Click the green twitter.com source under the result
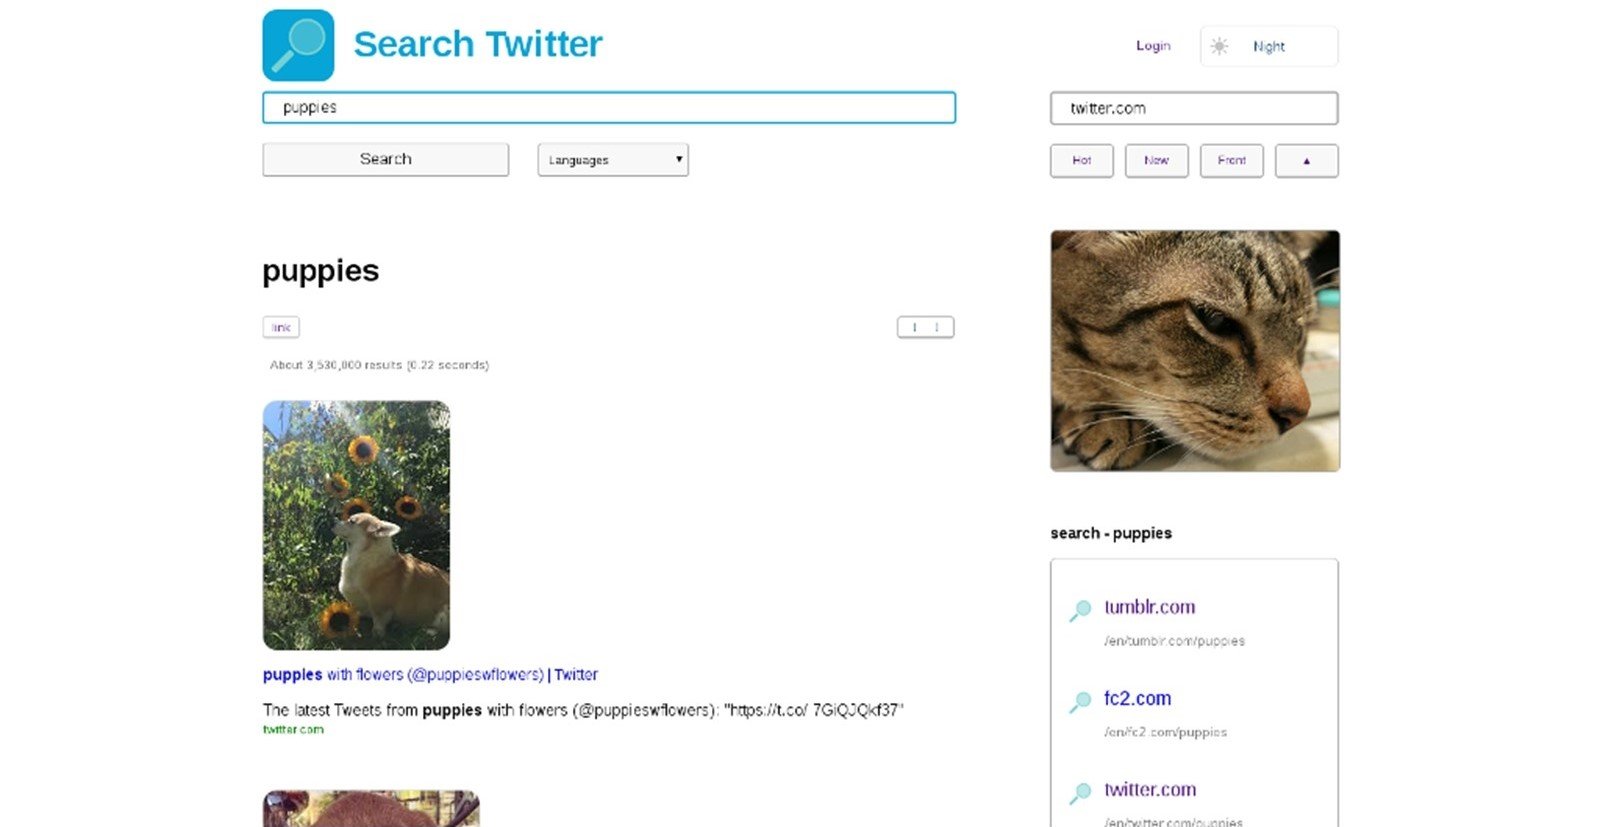This screenshot has width=1600, height=827. (293, 730)
